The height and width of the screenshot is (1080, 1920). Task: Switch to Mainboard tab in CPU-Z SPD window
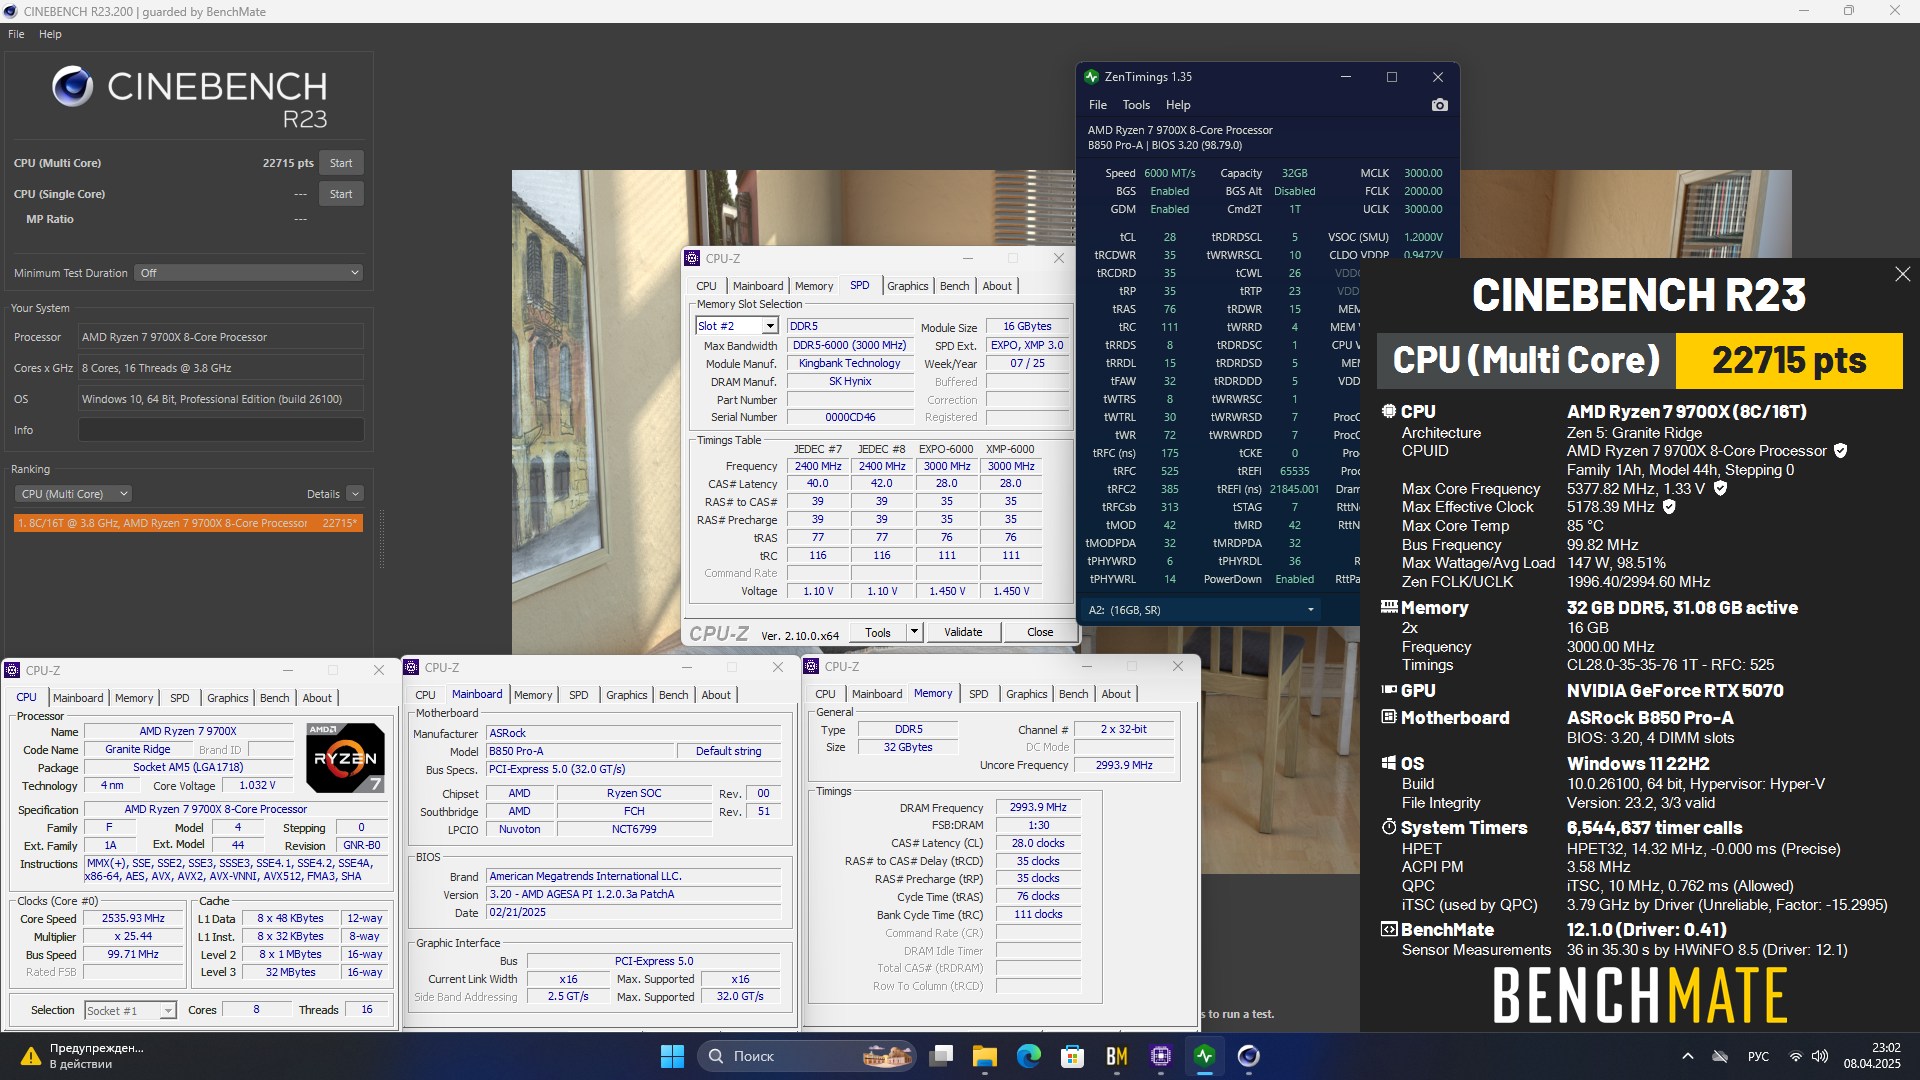click(x=757, y=286)
